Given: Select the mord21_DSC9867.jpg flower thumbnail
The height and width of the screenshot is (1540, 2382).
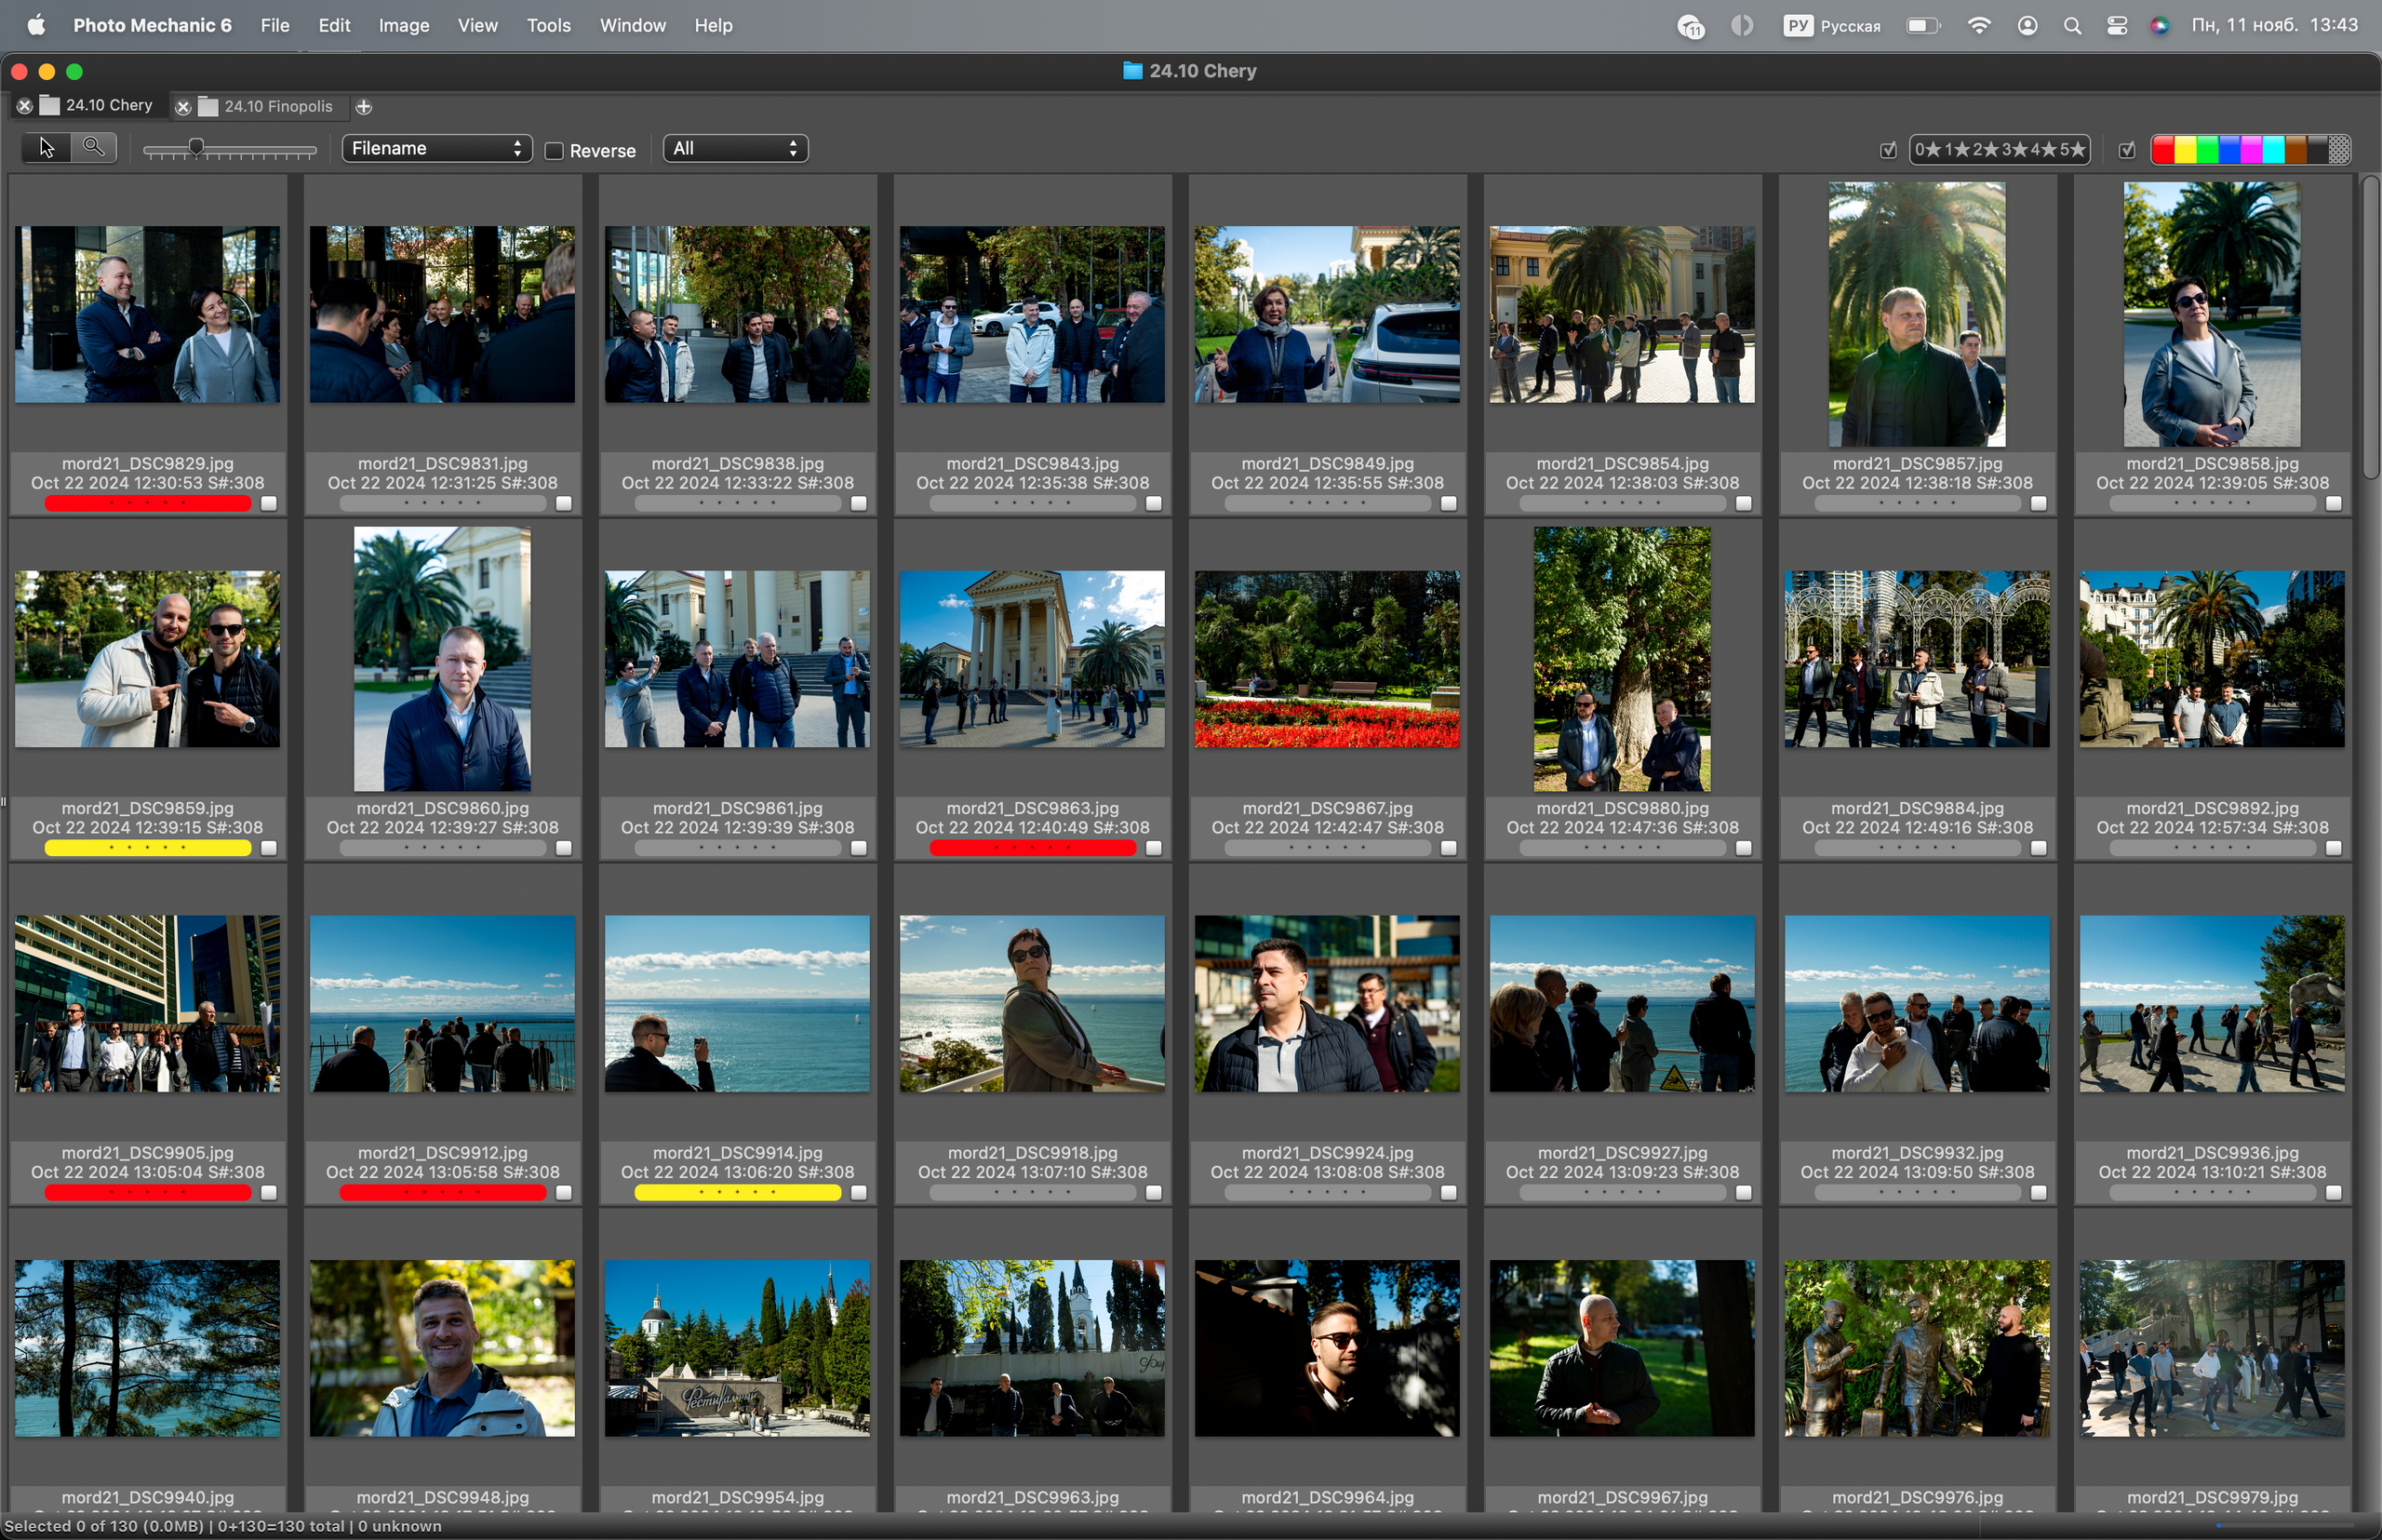Looking at the screenshot, I should (1327, 659).
